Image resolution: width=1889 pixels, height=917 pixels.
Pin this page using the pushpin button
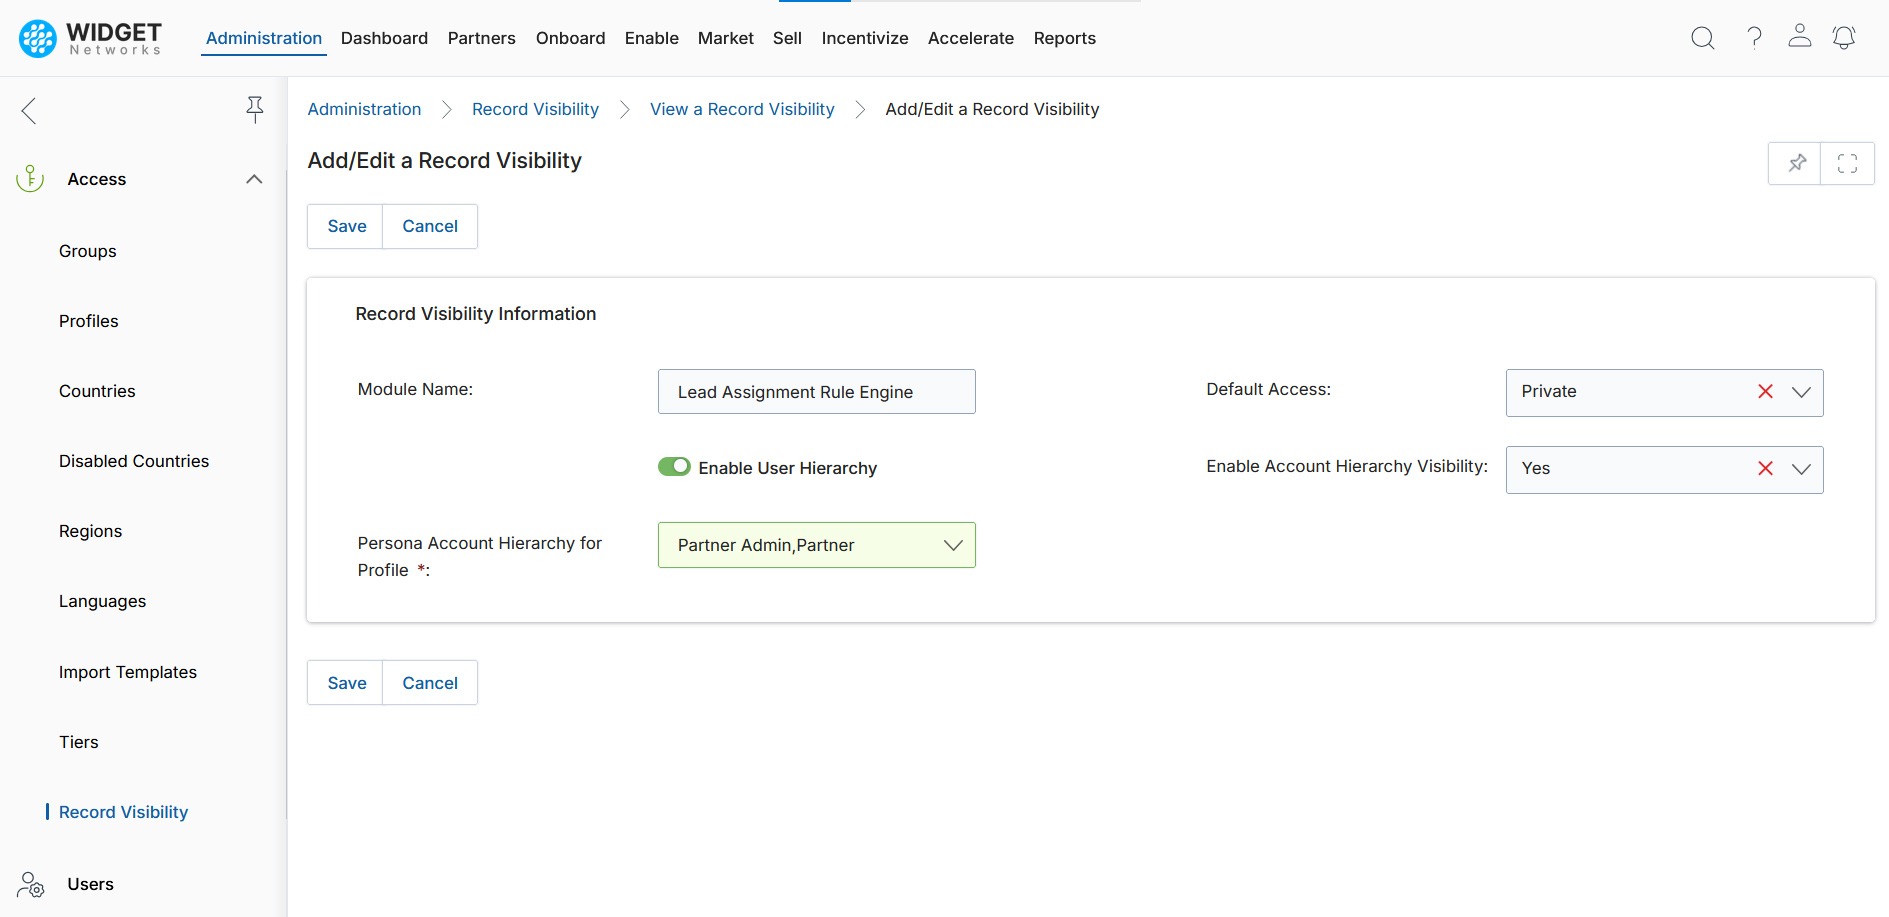click(1796, 163)
